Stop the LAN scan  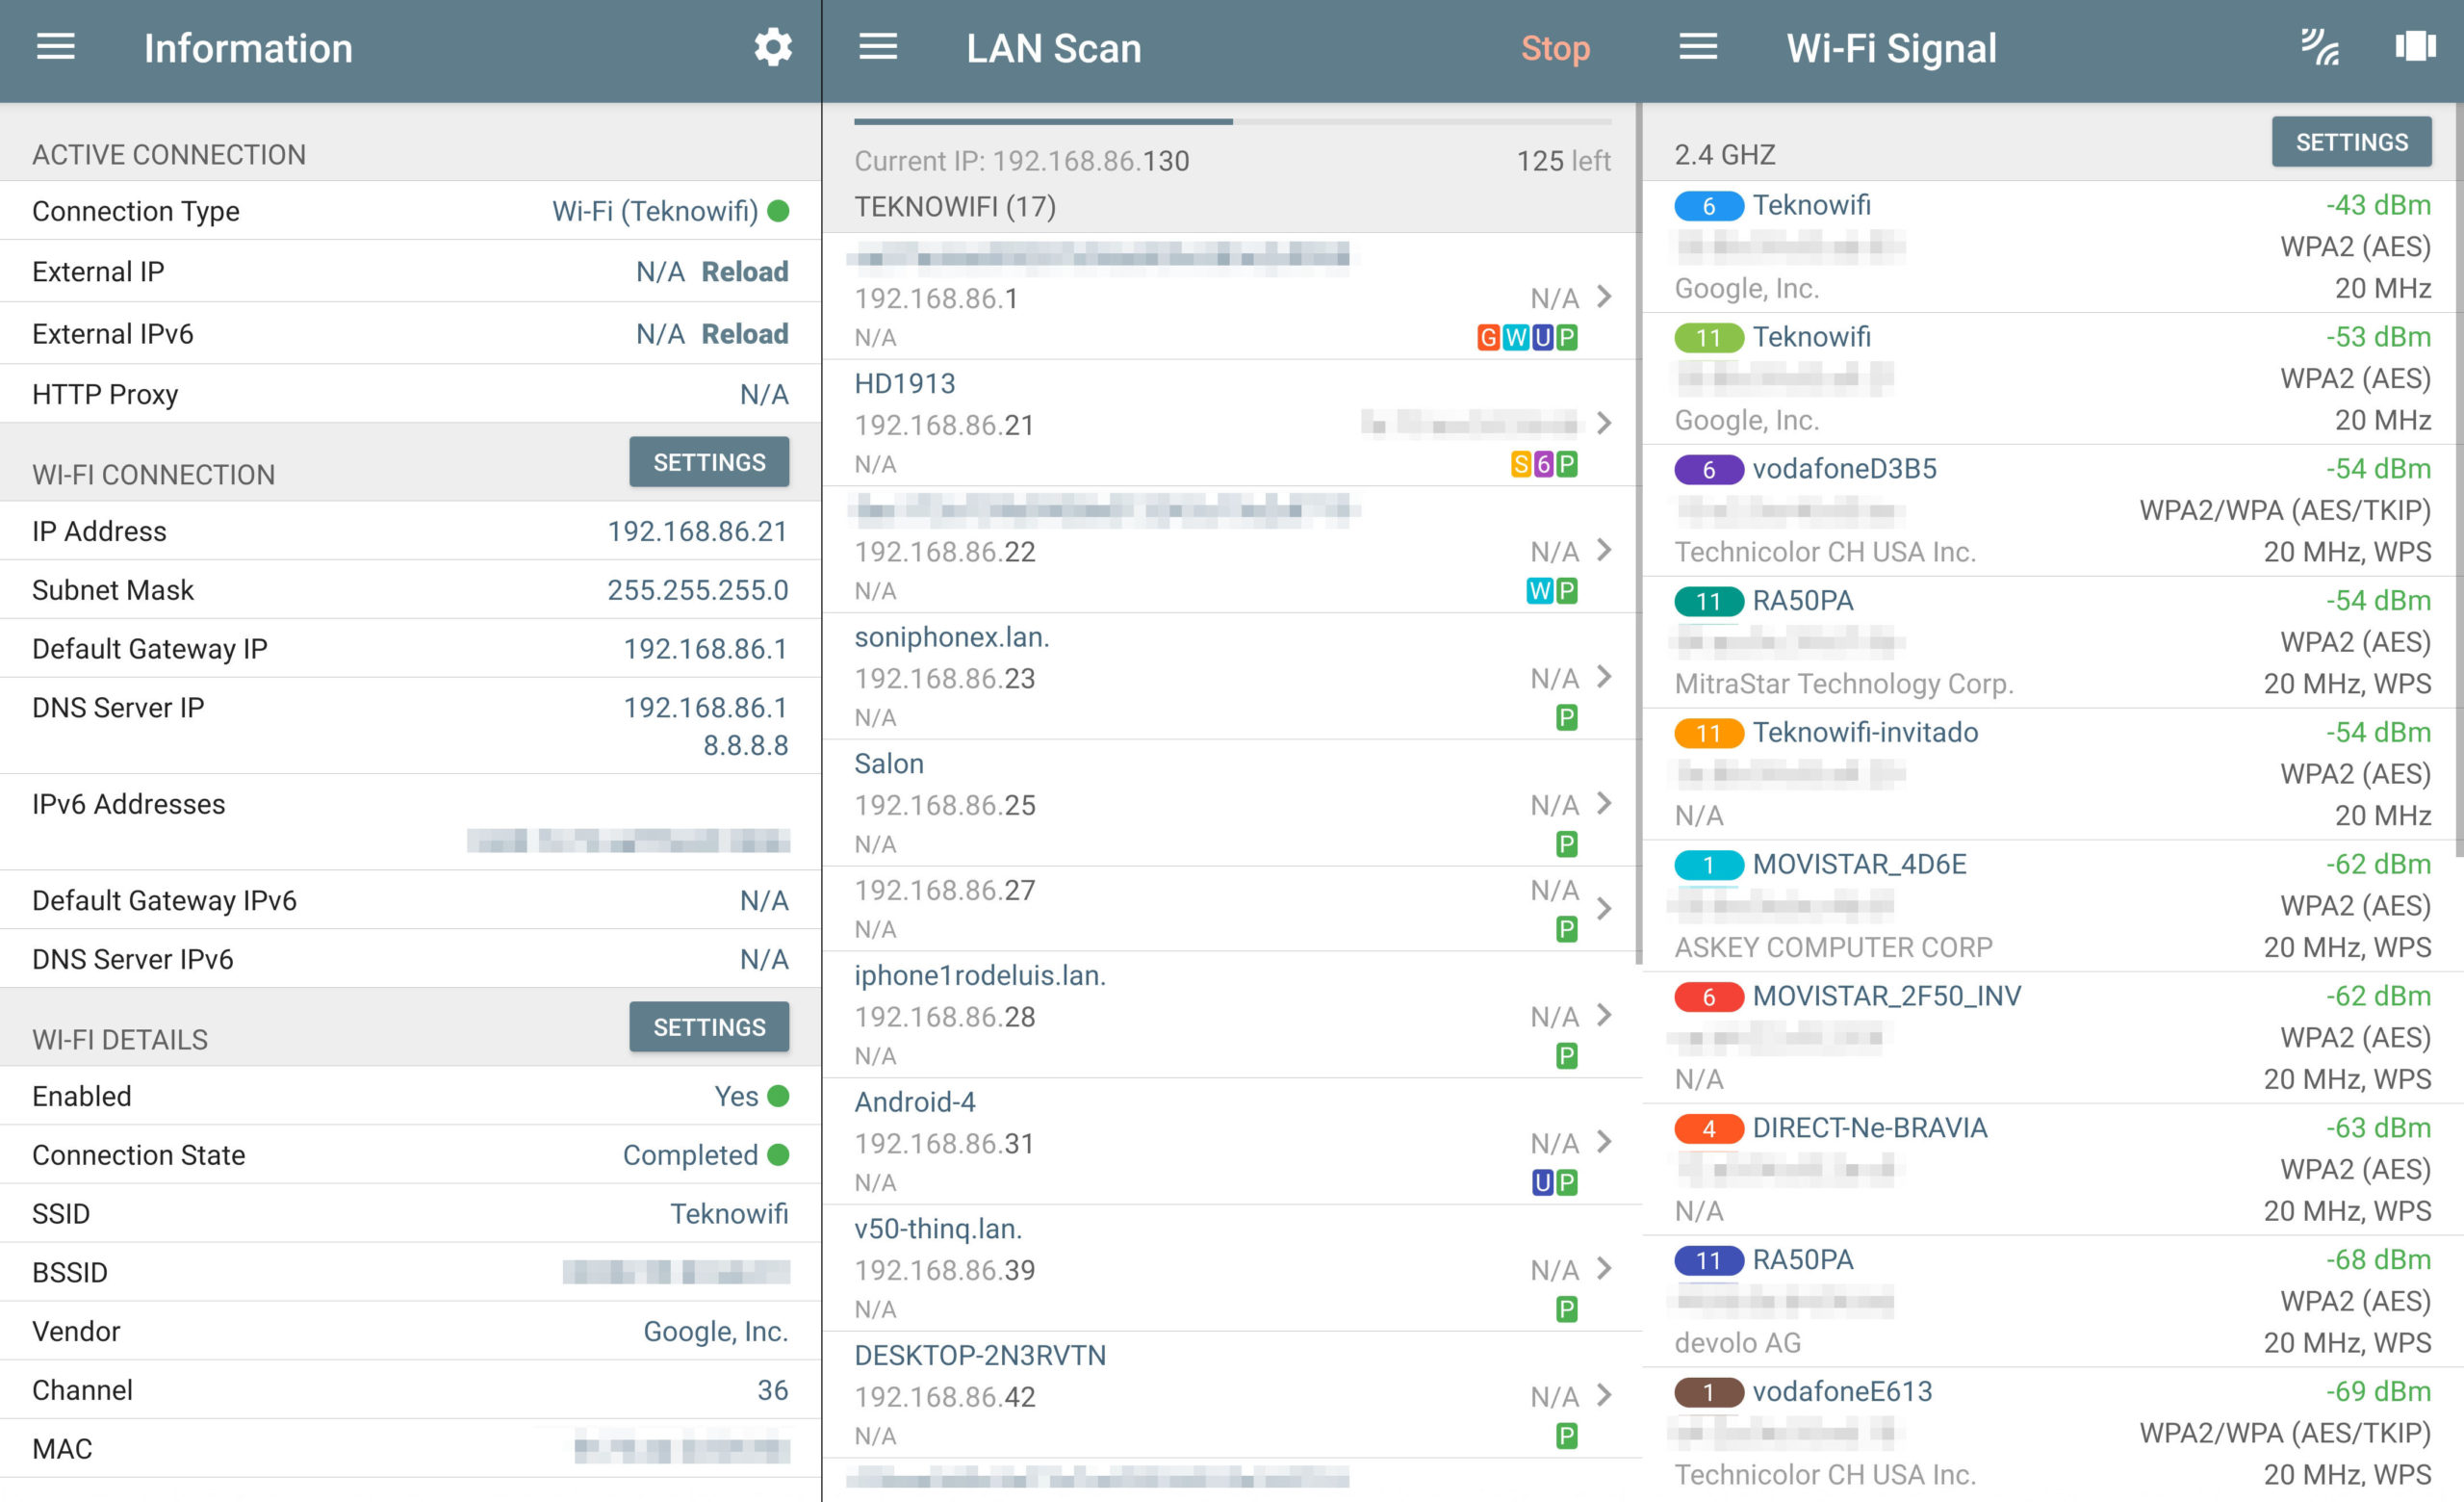coord(1555,48)
